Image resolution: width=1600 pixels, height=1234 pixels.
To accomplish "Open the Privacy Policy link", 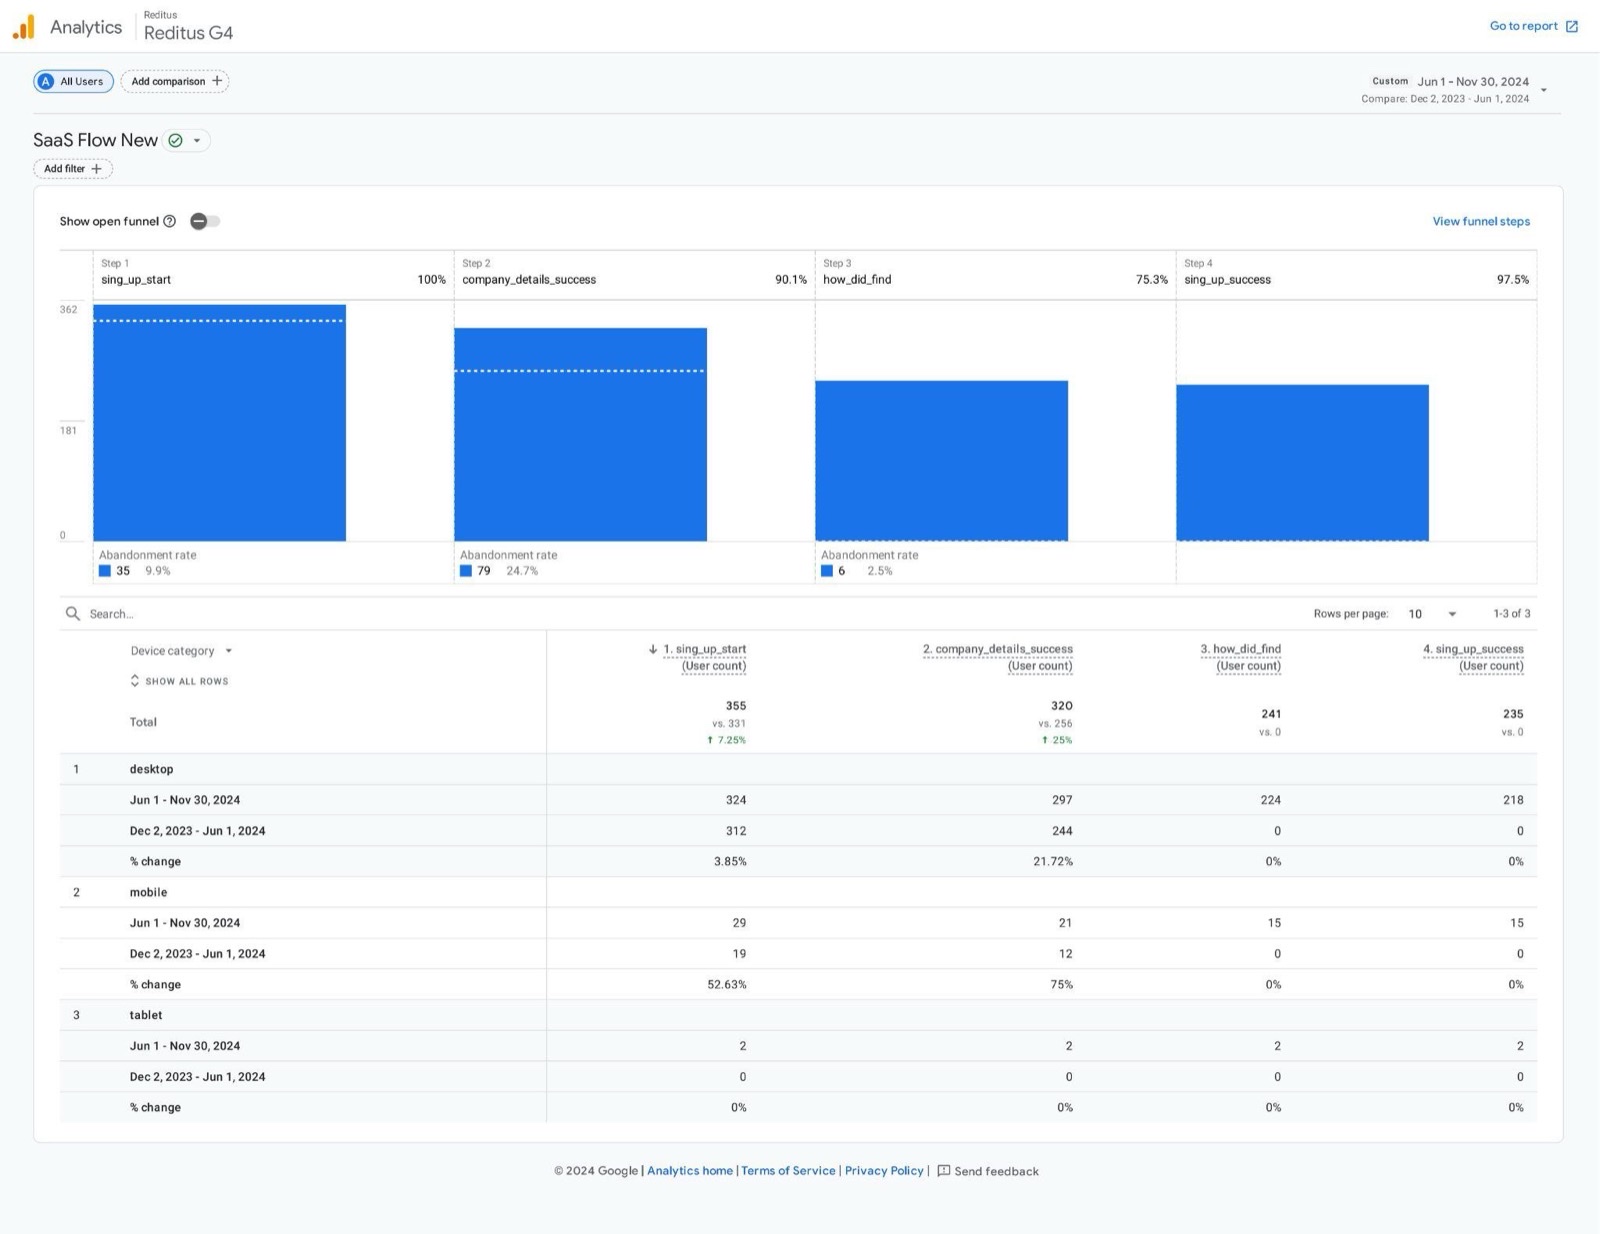I will coord(884,1170).
